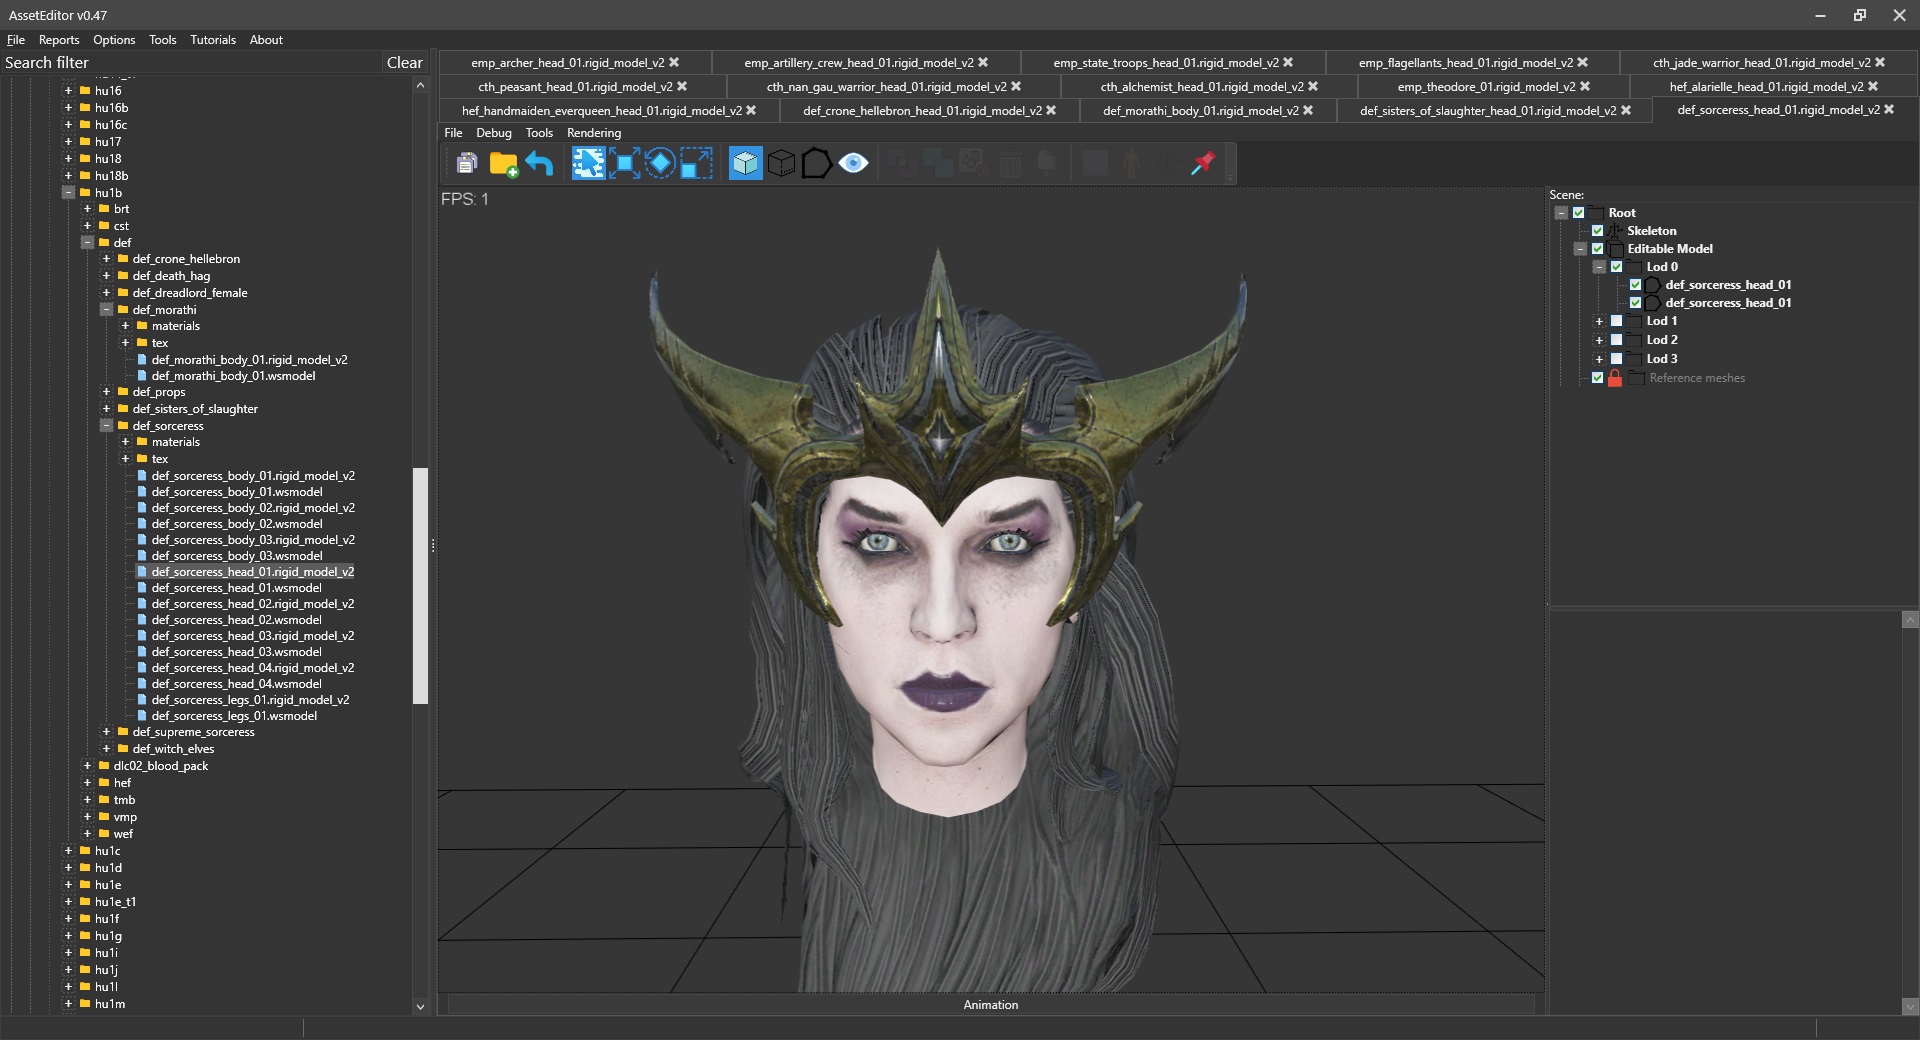Viewport: 1920px width, 1040px height.
Task: Select the cursor selection gizmo tool
Action: [x=588, y=163]
